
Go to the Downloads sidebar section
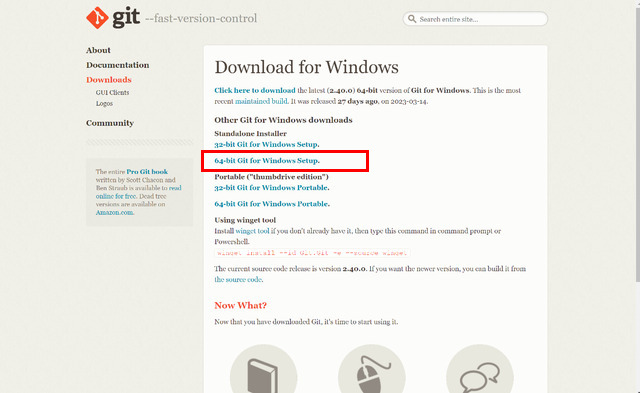(109, 80)
